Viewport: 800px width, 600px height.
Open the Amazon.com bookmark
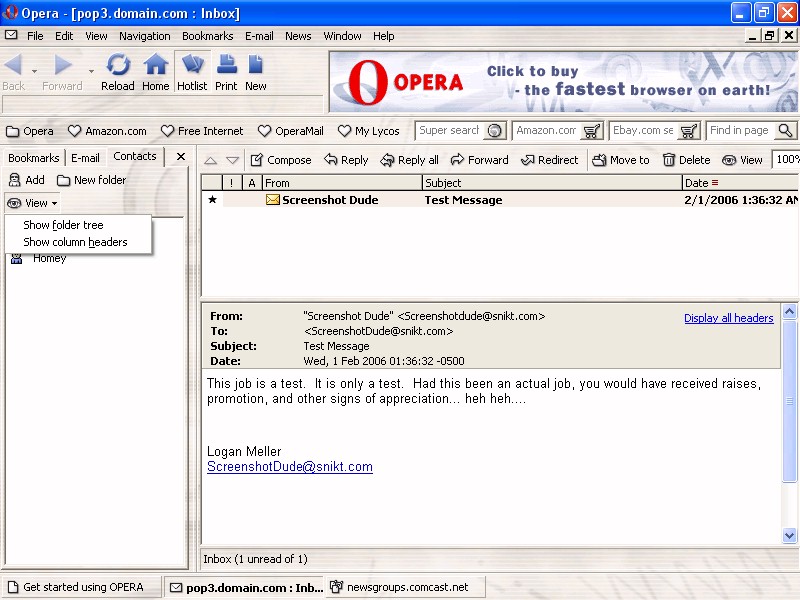[x=107, y=131]
